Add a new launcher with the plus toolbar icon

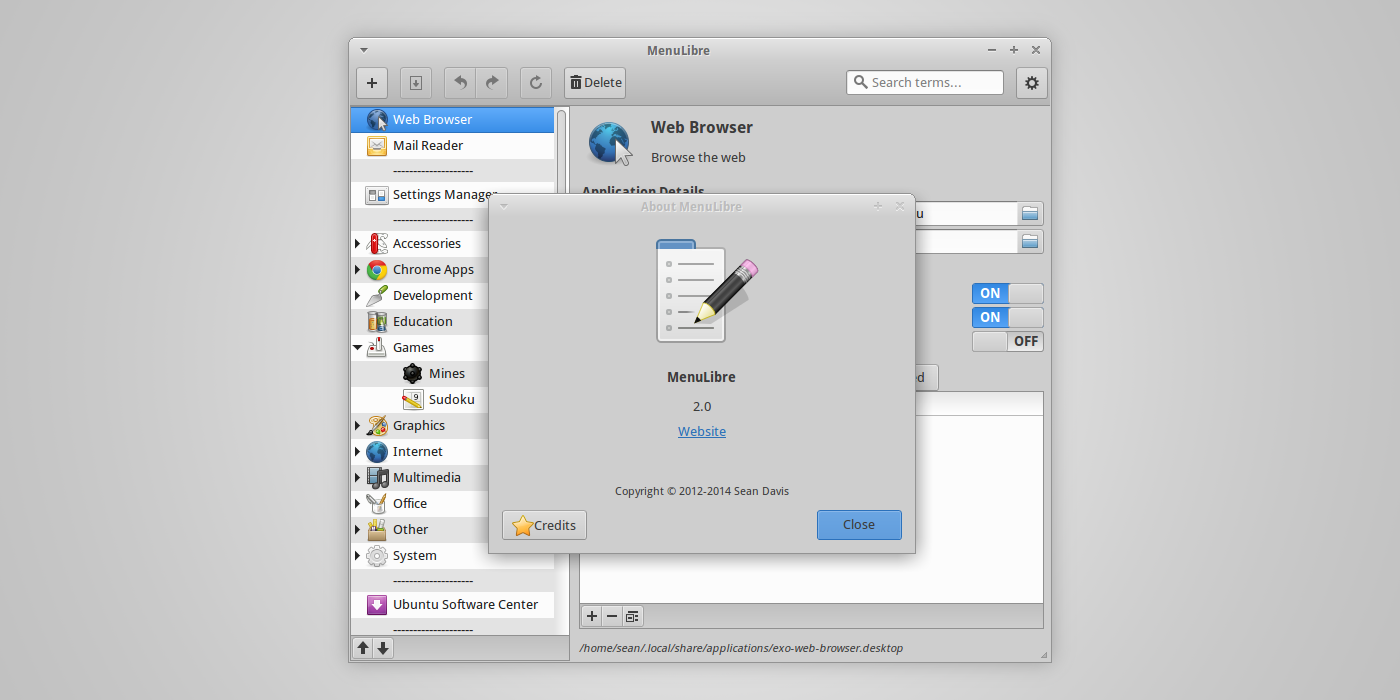pyautogui.click(x=372, y=83)
